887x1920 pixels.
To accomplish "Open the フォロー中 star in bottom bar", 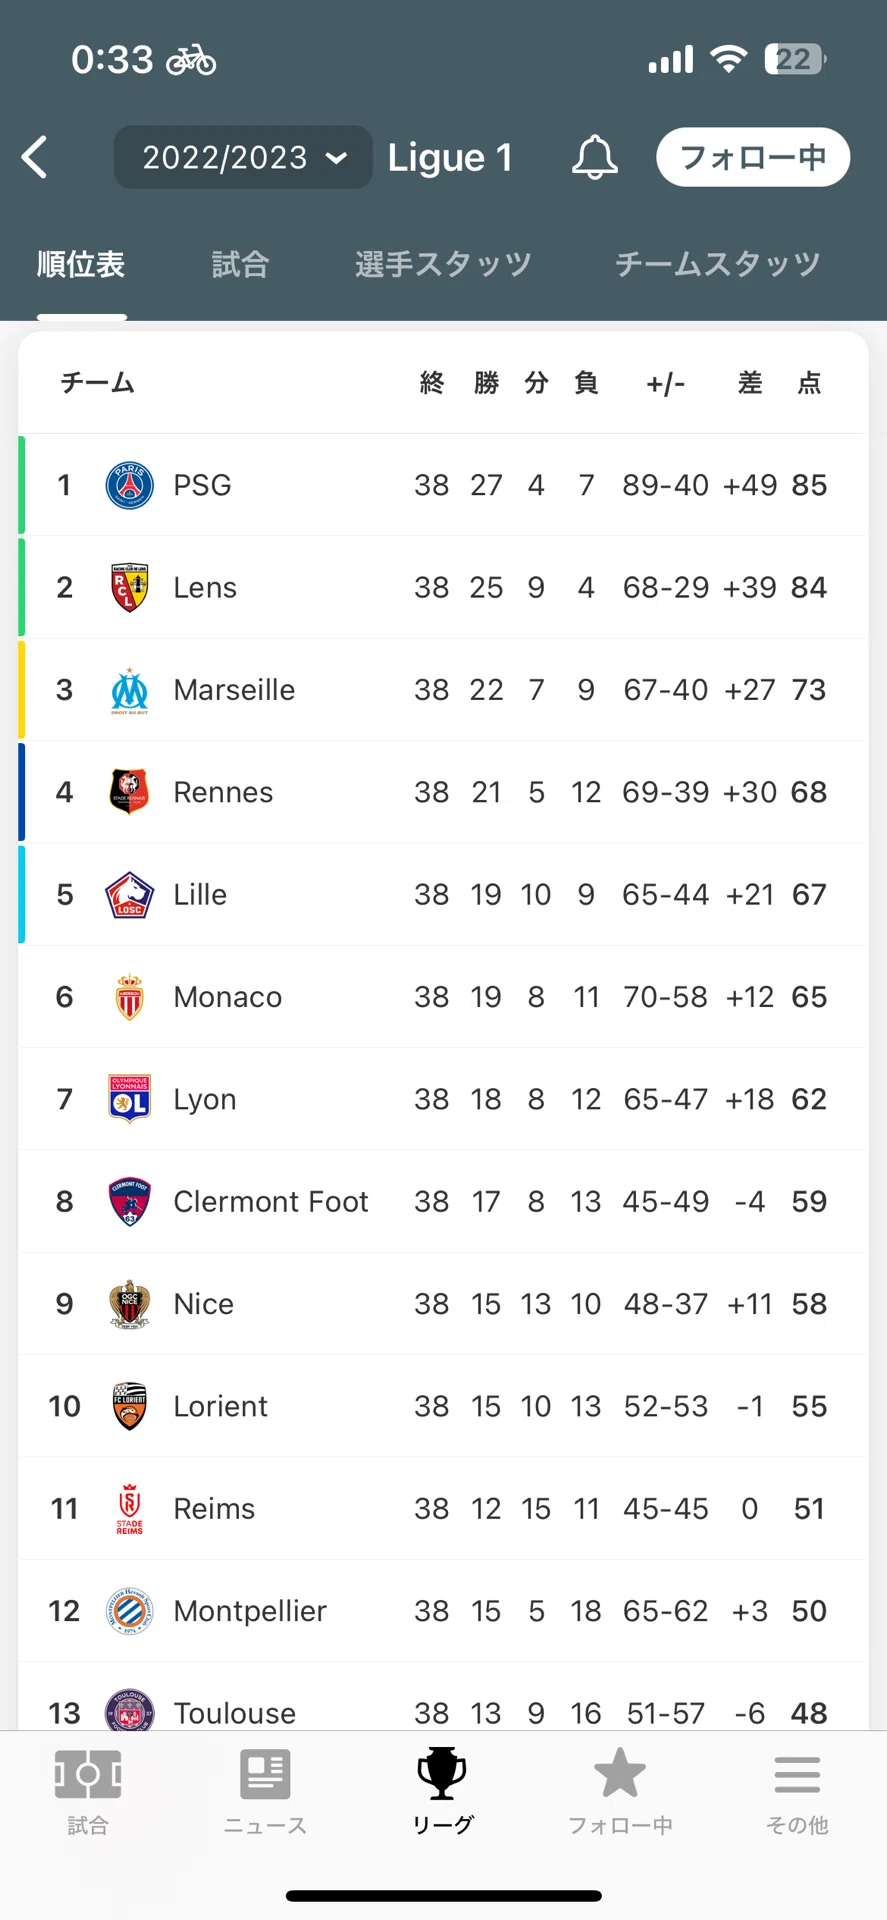I will 620,1792.
